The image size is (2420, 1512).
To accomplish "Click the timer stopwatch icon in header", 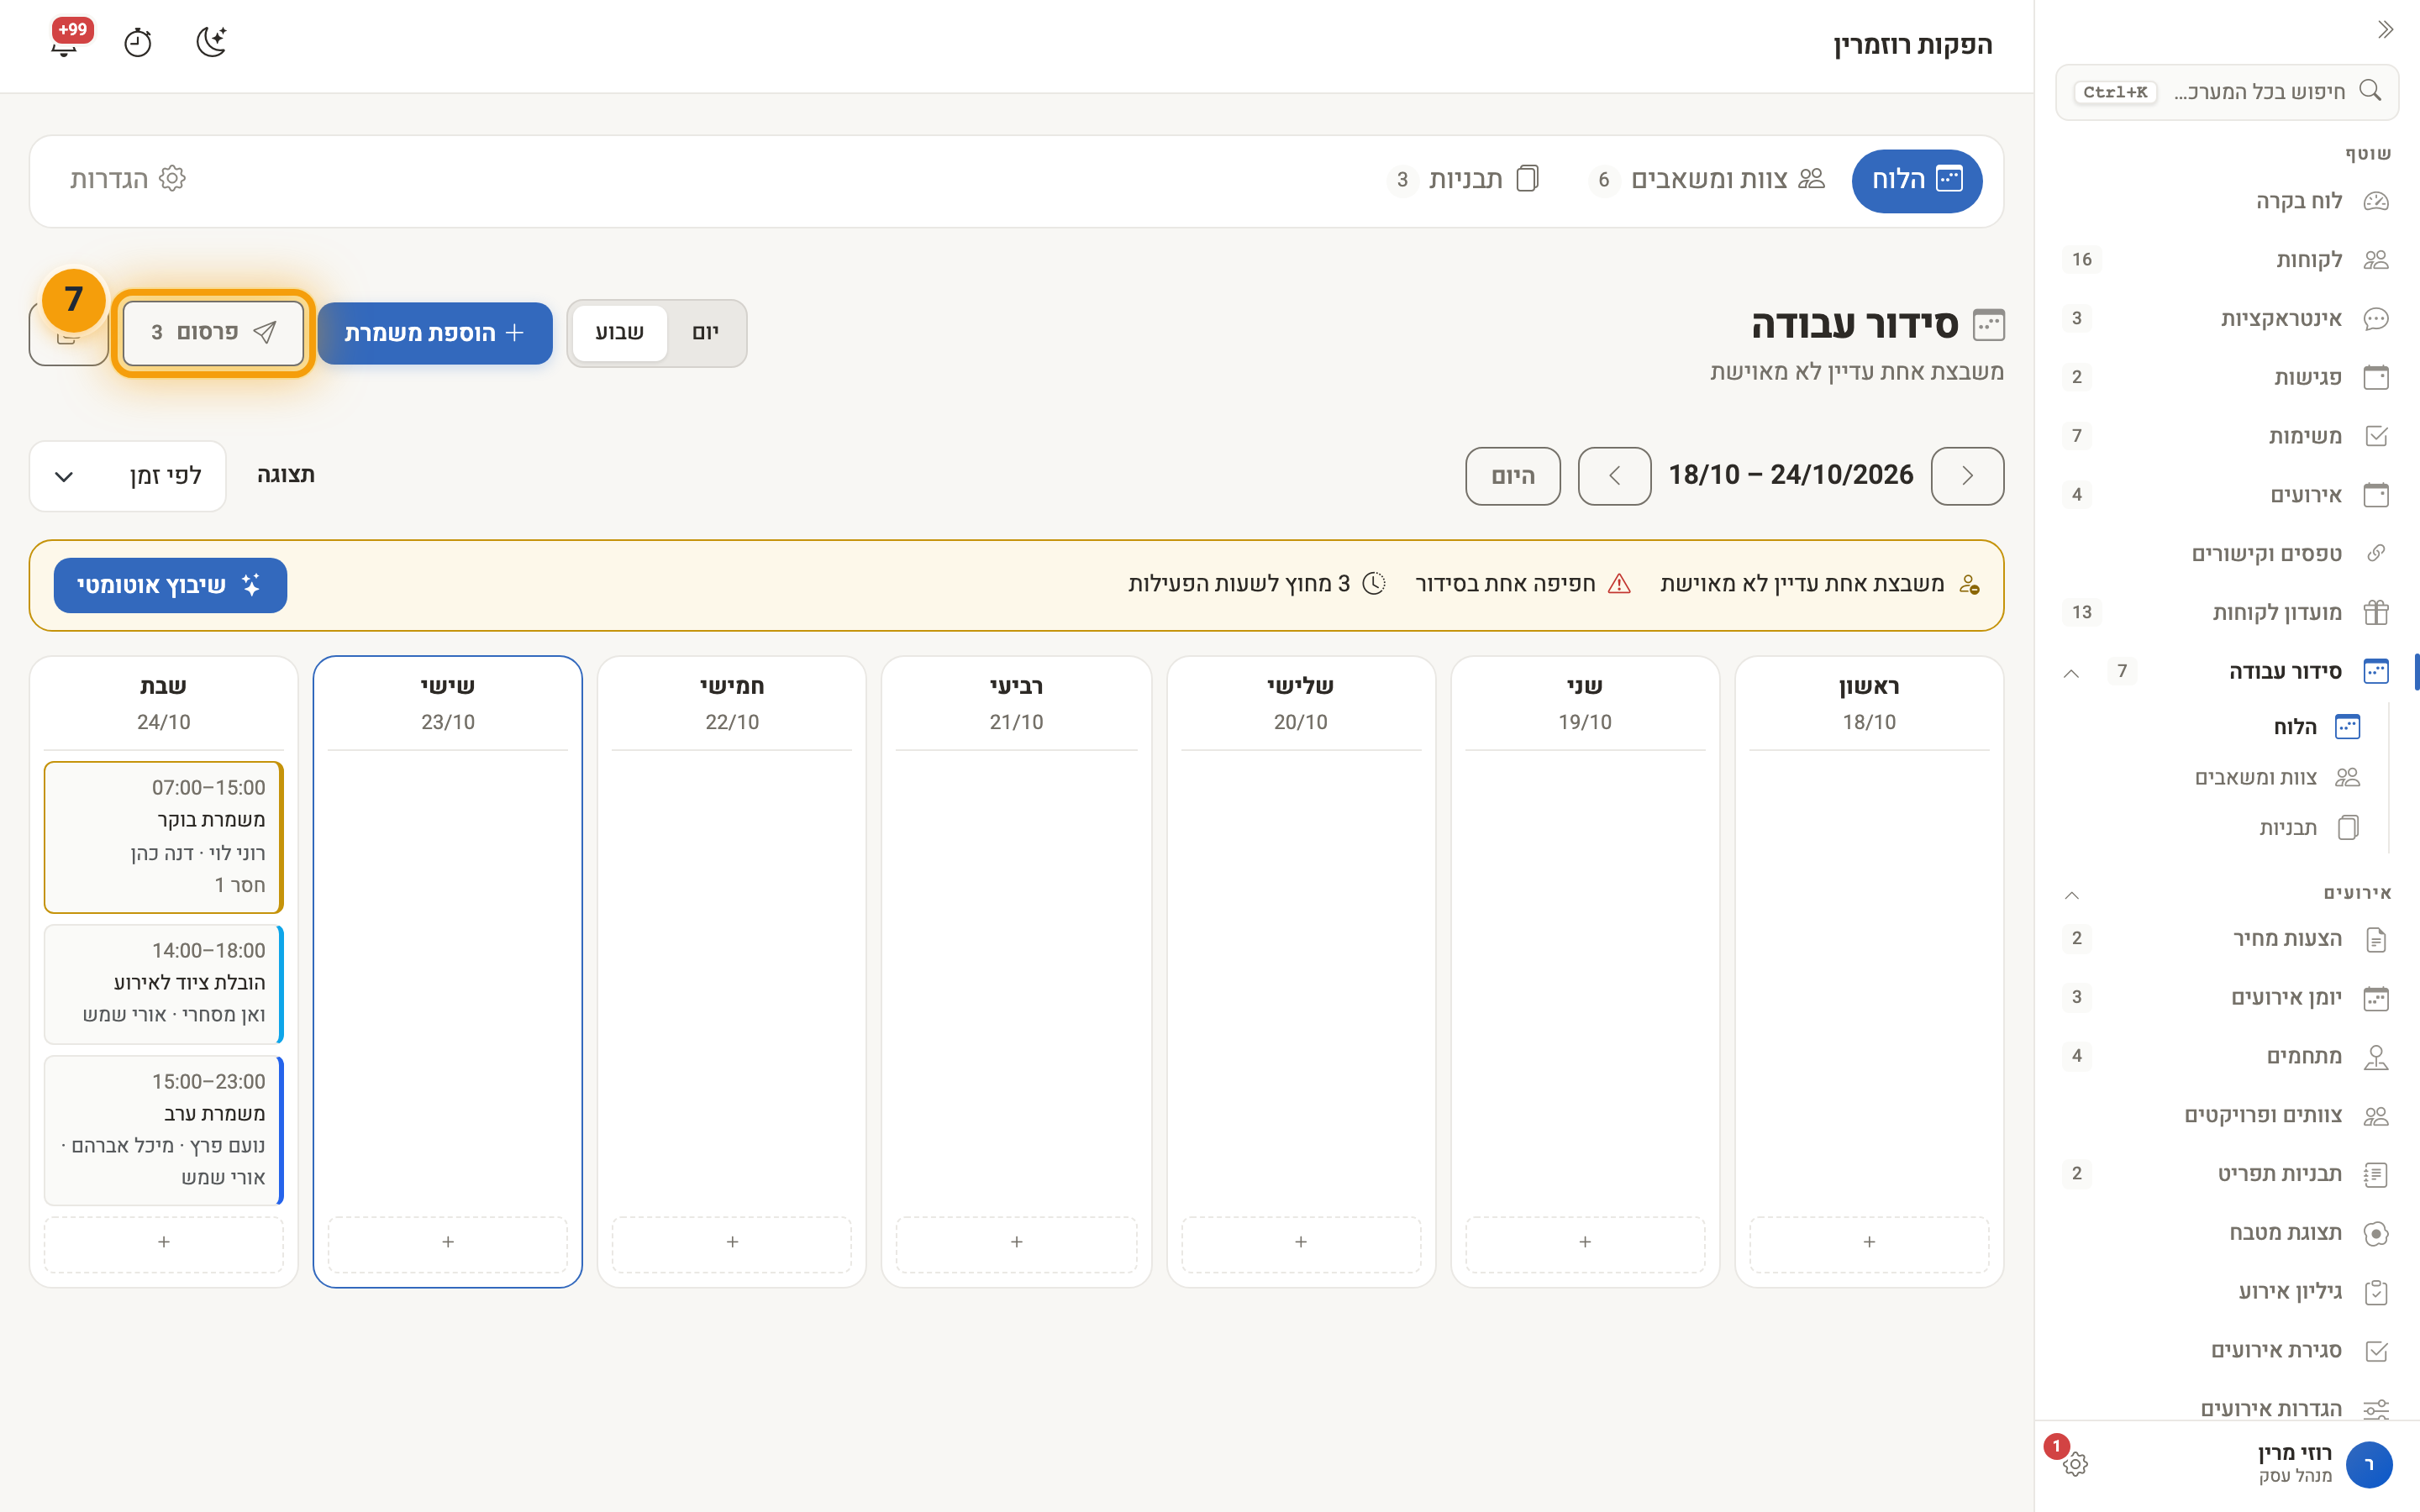I will (x=138, y=42).
